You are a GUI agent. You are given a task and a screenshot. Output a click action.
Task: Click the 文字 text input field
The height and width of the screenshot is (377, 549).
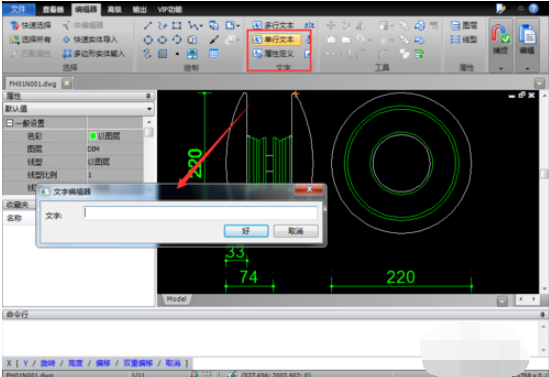point(200,213)
